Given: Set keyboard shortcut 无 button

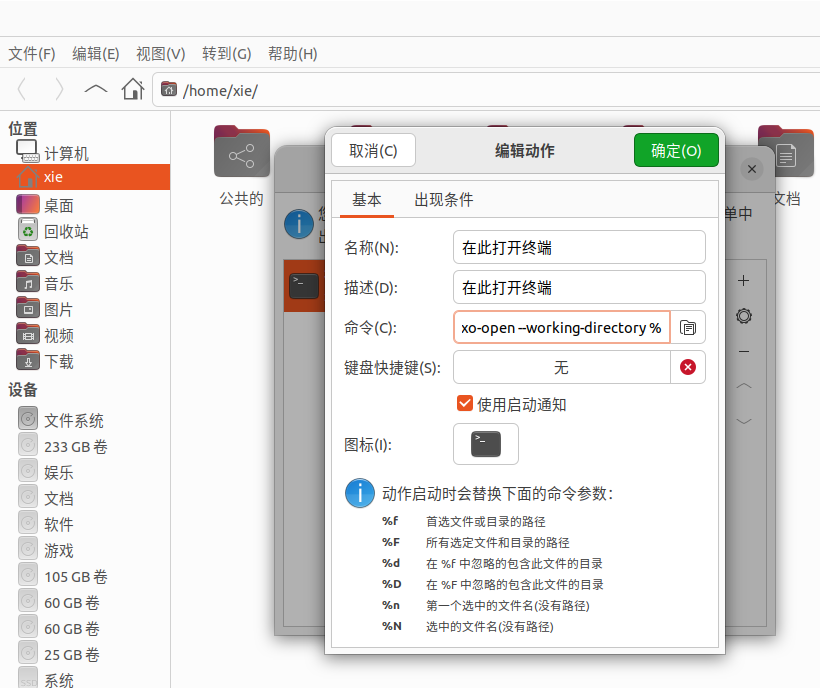Looking at the screenshot, I should click(562, 367).
